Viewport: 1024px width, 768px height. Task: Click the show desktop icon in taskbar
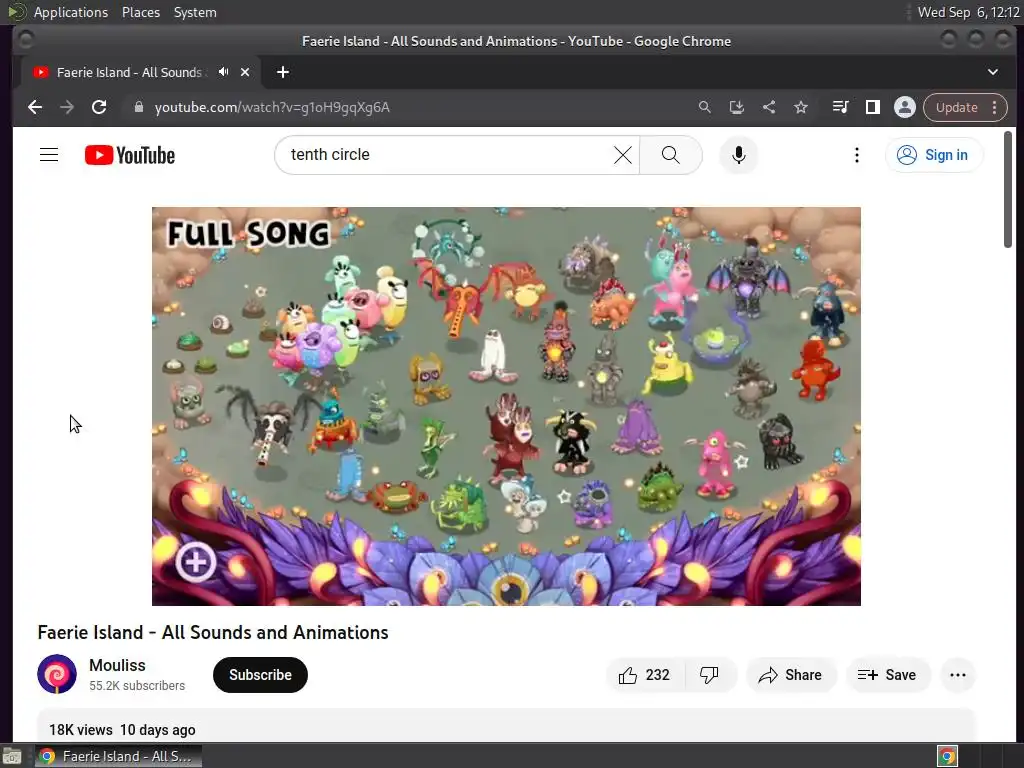[12, 756]
